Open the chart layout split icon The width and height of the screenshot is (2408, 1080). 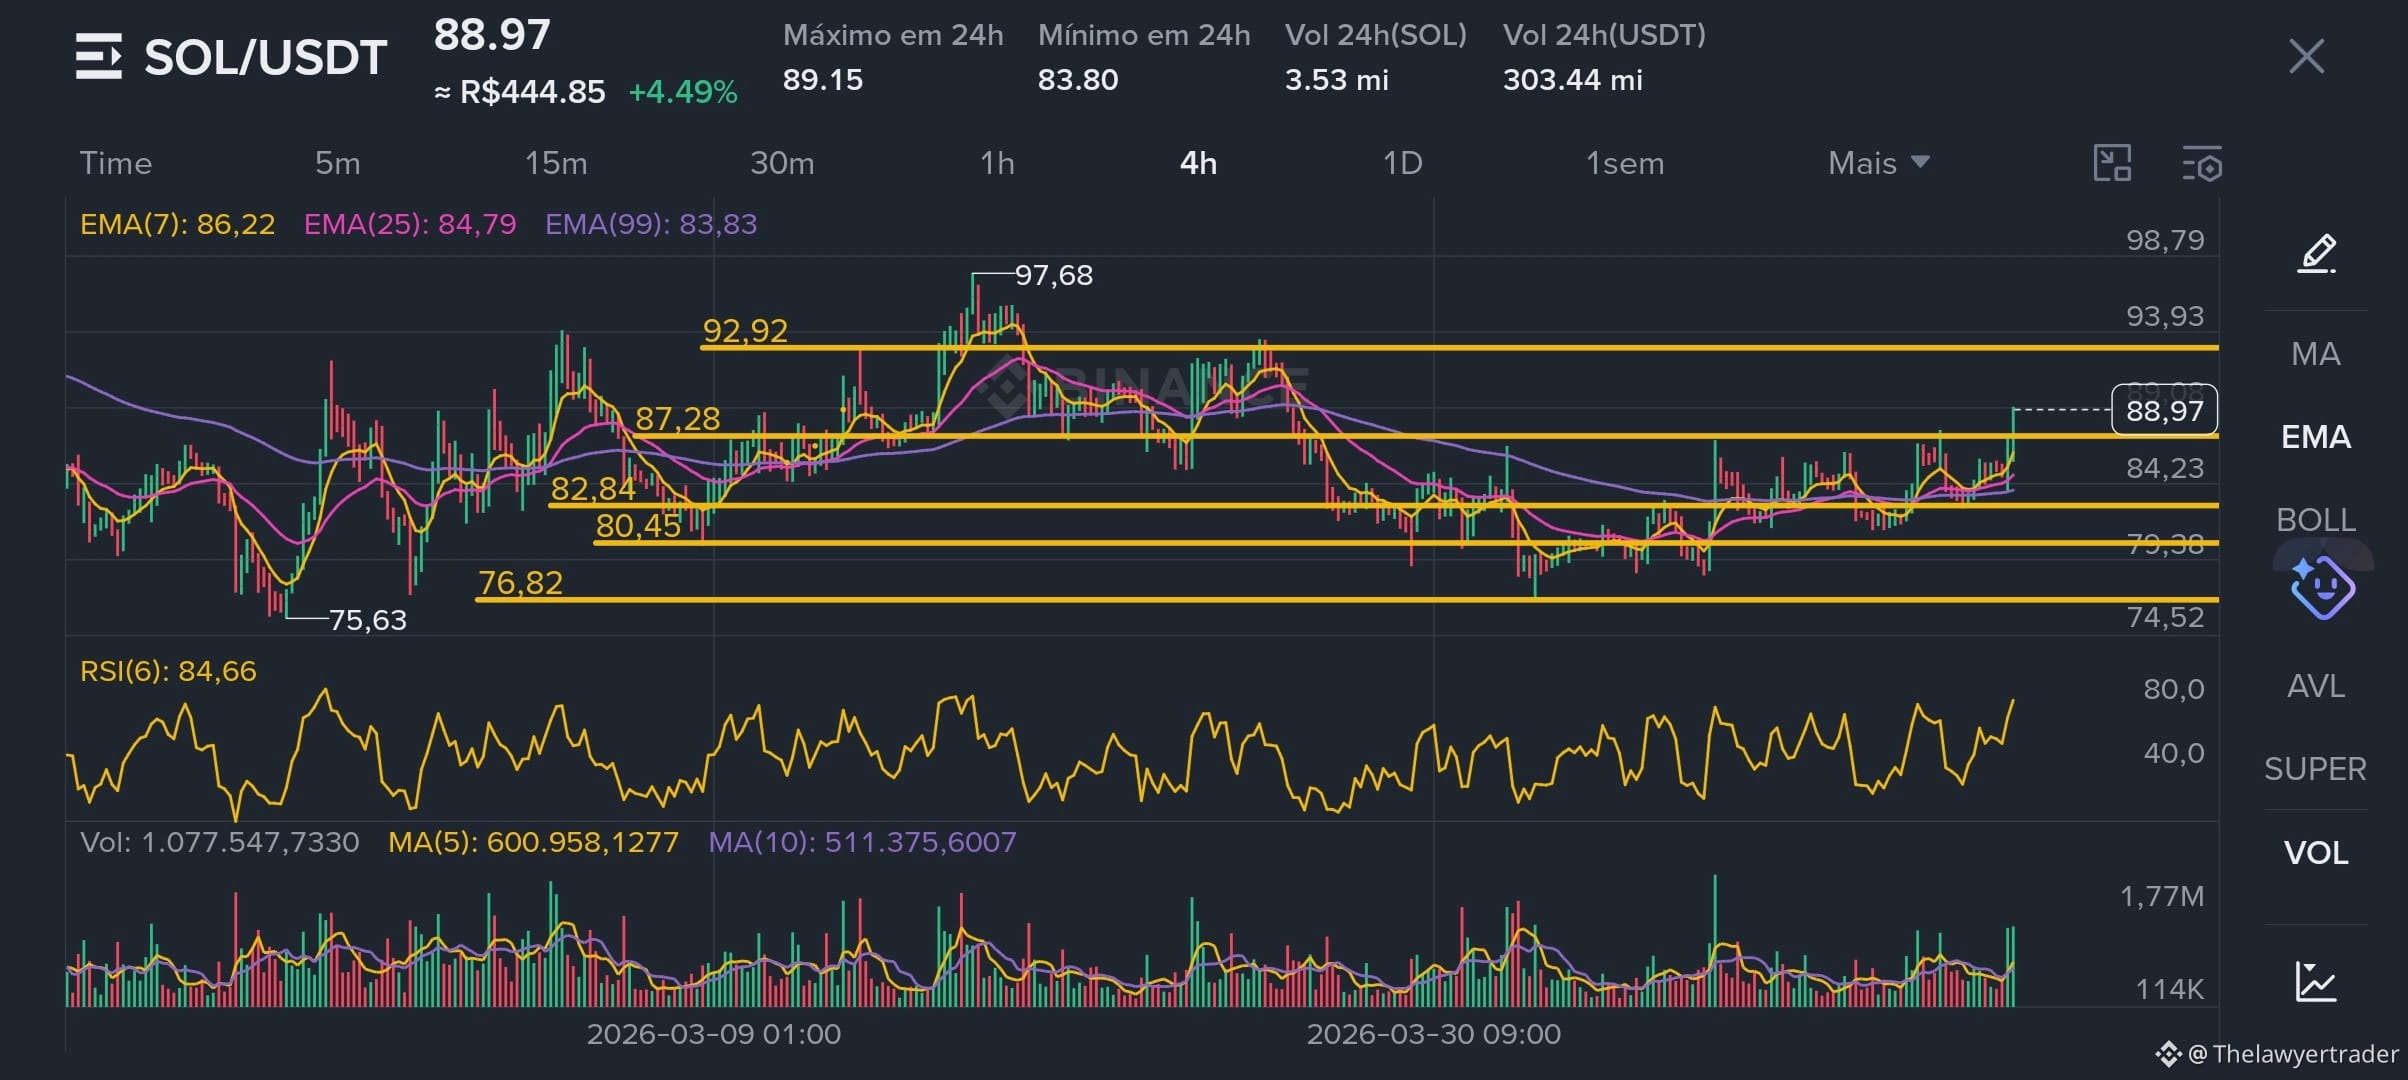point(2112,163)
